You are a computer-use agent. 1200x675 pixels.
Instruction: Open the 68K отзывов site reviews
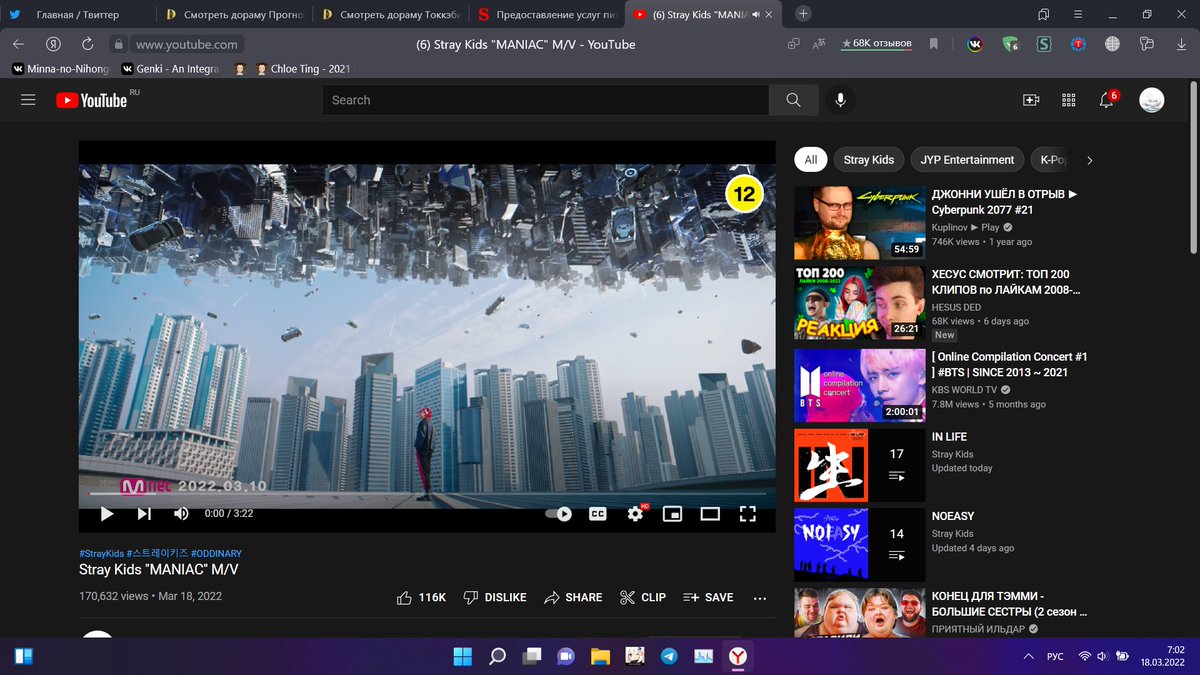[877, 44]
